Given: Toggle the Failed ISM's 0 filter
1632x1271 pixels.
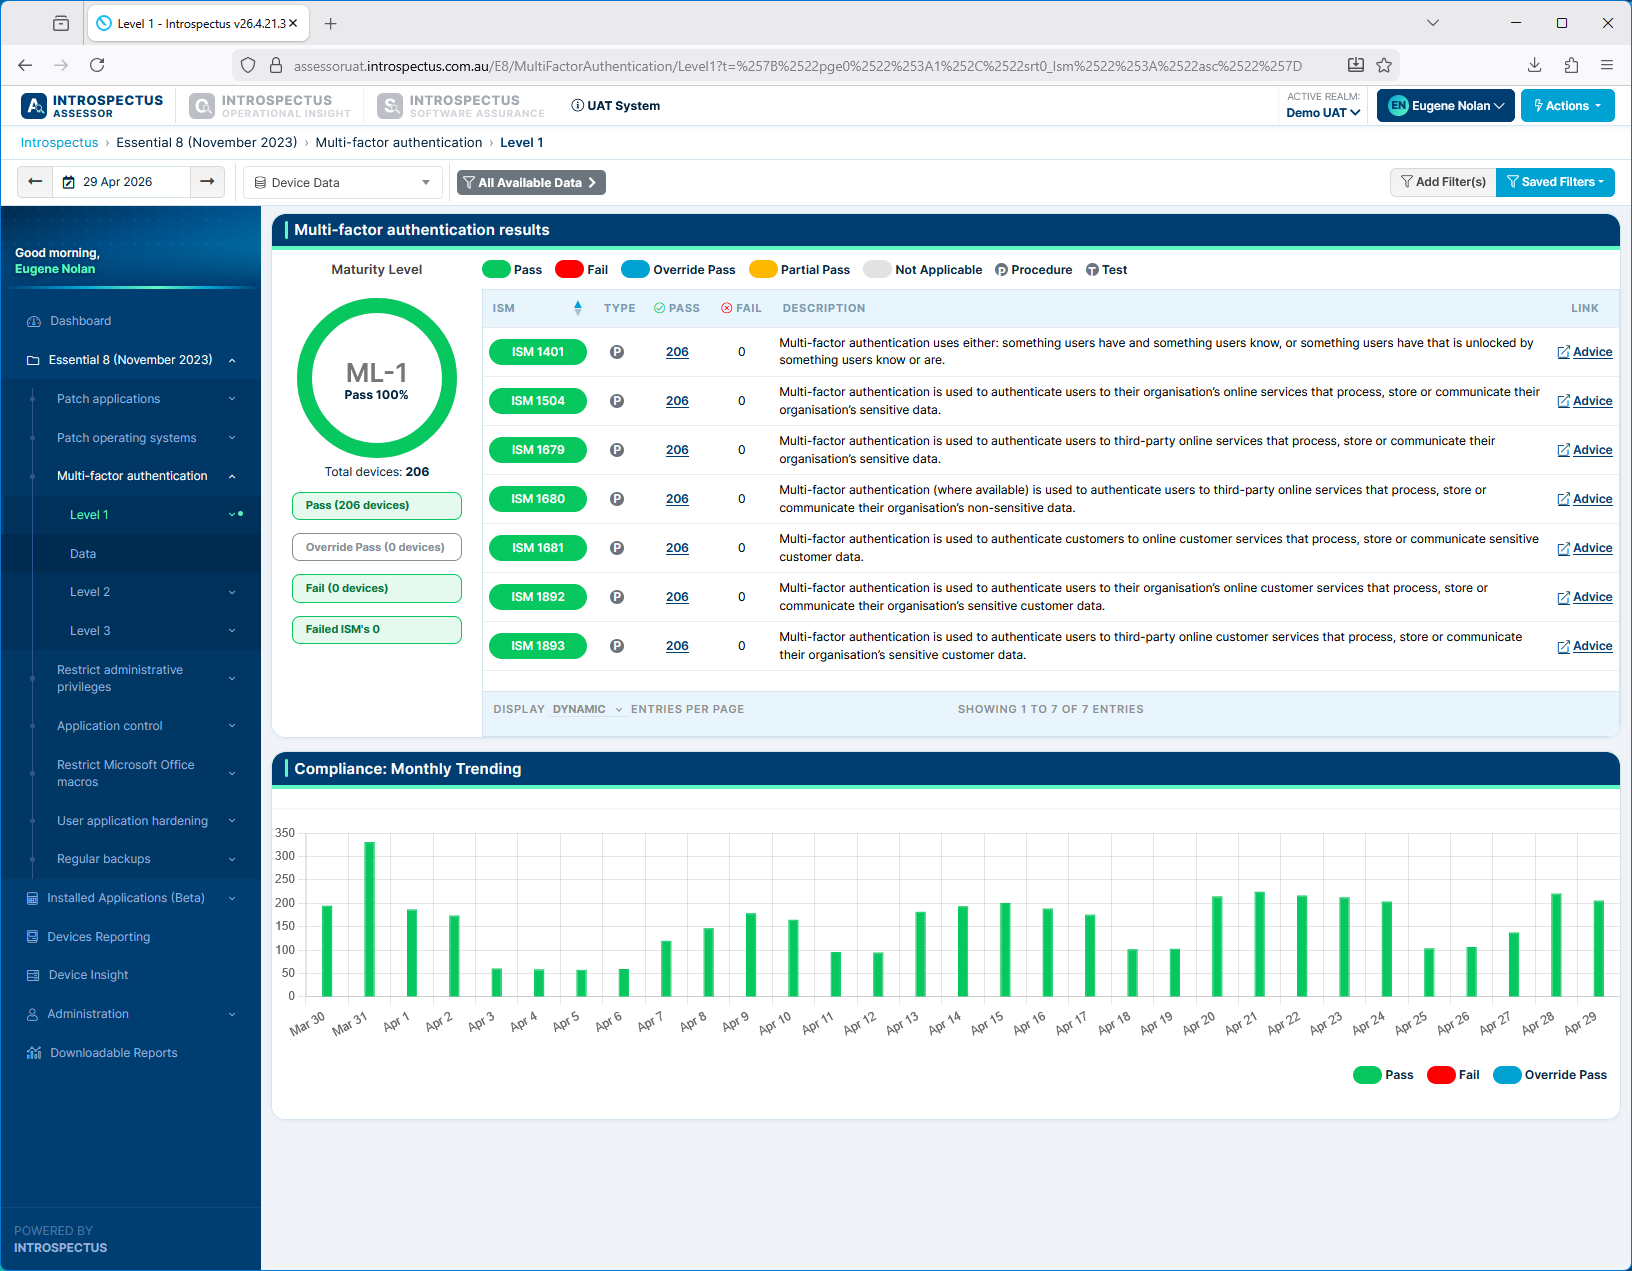Looking at the screenshot, I should coord(377,630).
